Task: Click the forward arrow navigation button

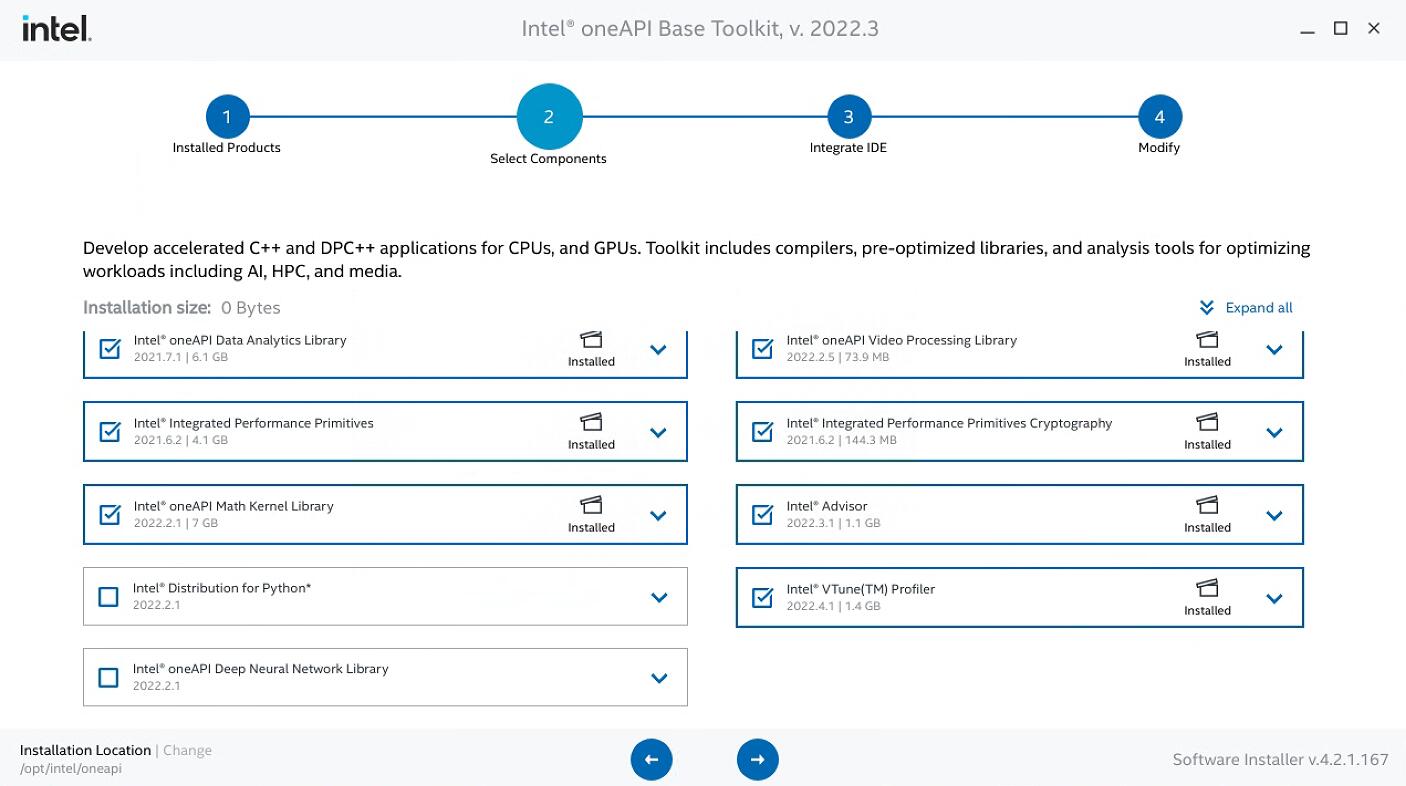Action: coord(757,759)
